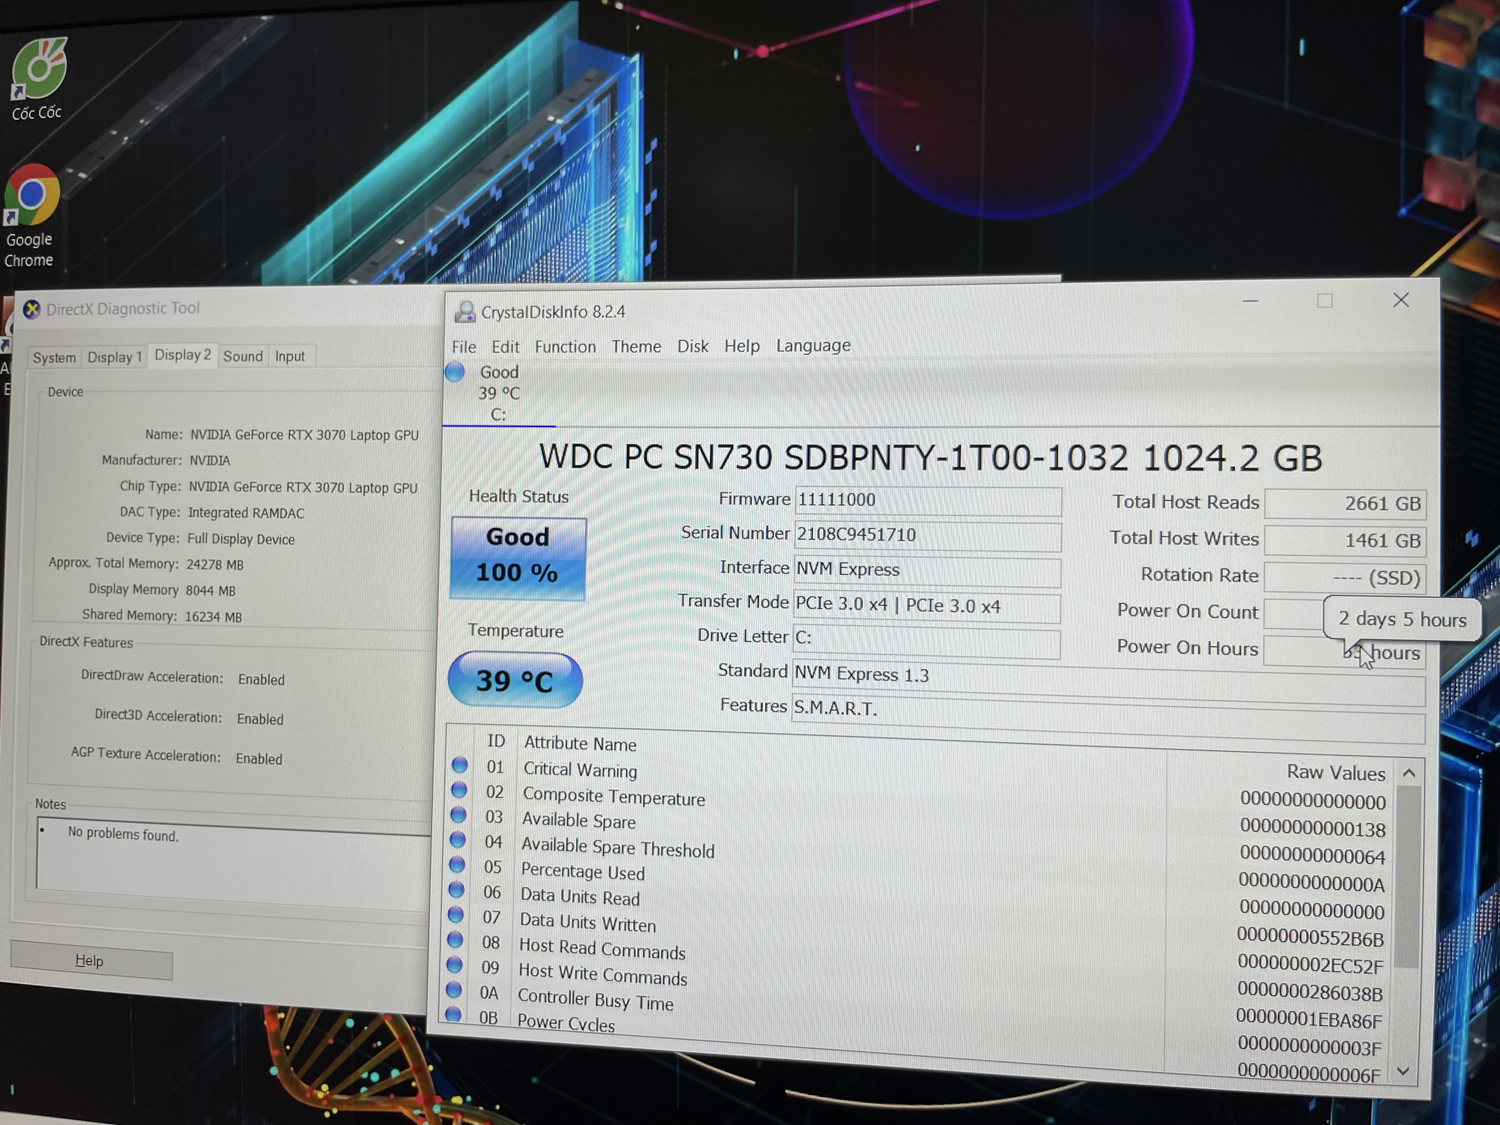The height and width of the screenshot is (1125, 1500).
Task: Click the status dot for Data Units Read
Action: pyautogui.click(x=457, y=890)
